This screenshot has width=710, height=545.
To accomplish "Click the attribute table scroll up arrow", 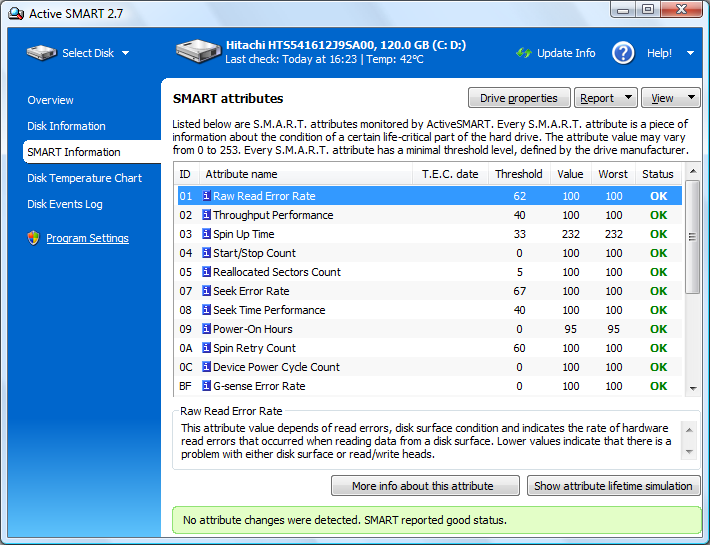I will [x=692, y=171].
